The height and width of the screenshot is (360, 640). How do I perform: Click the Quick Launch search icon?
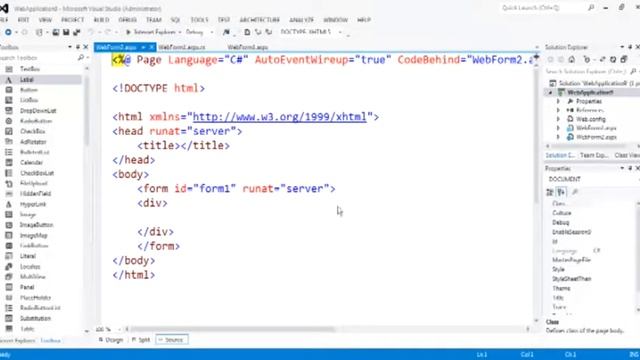click(x=591, y=8)
